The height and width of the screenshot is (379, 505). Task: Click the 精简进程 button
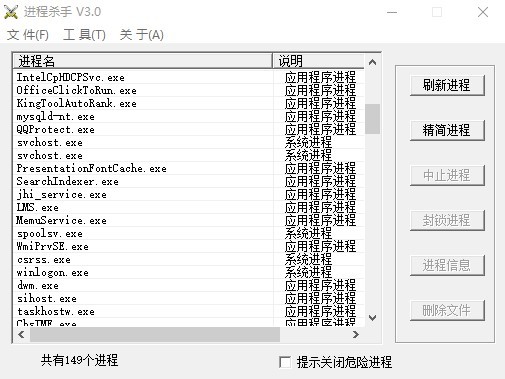tap(447, 130)
